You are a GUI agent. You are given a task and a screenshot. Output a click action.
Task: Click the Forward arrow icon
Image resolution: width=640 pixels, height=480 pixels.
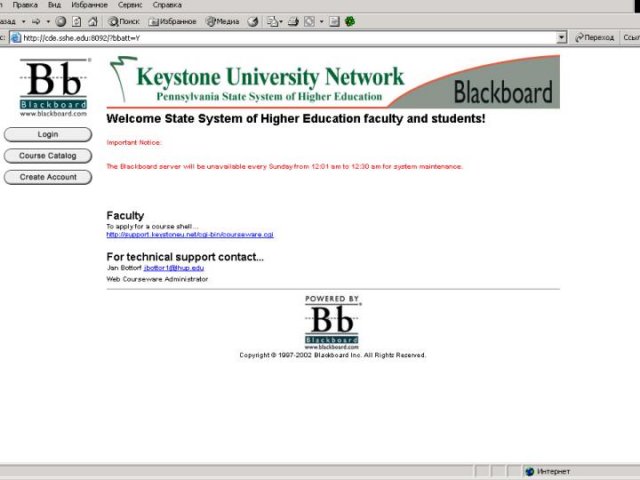click(x=36, y=21)
